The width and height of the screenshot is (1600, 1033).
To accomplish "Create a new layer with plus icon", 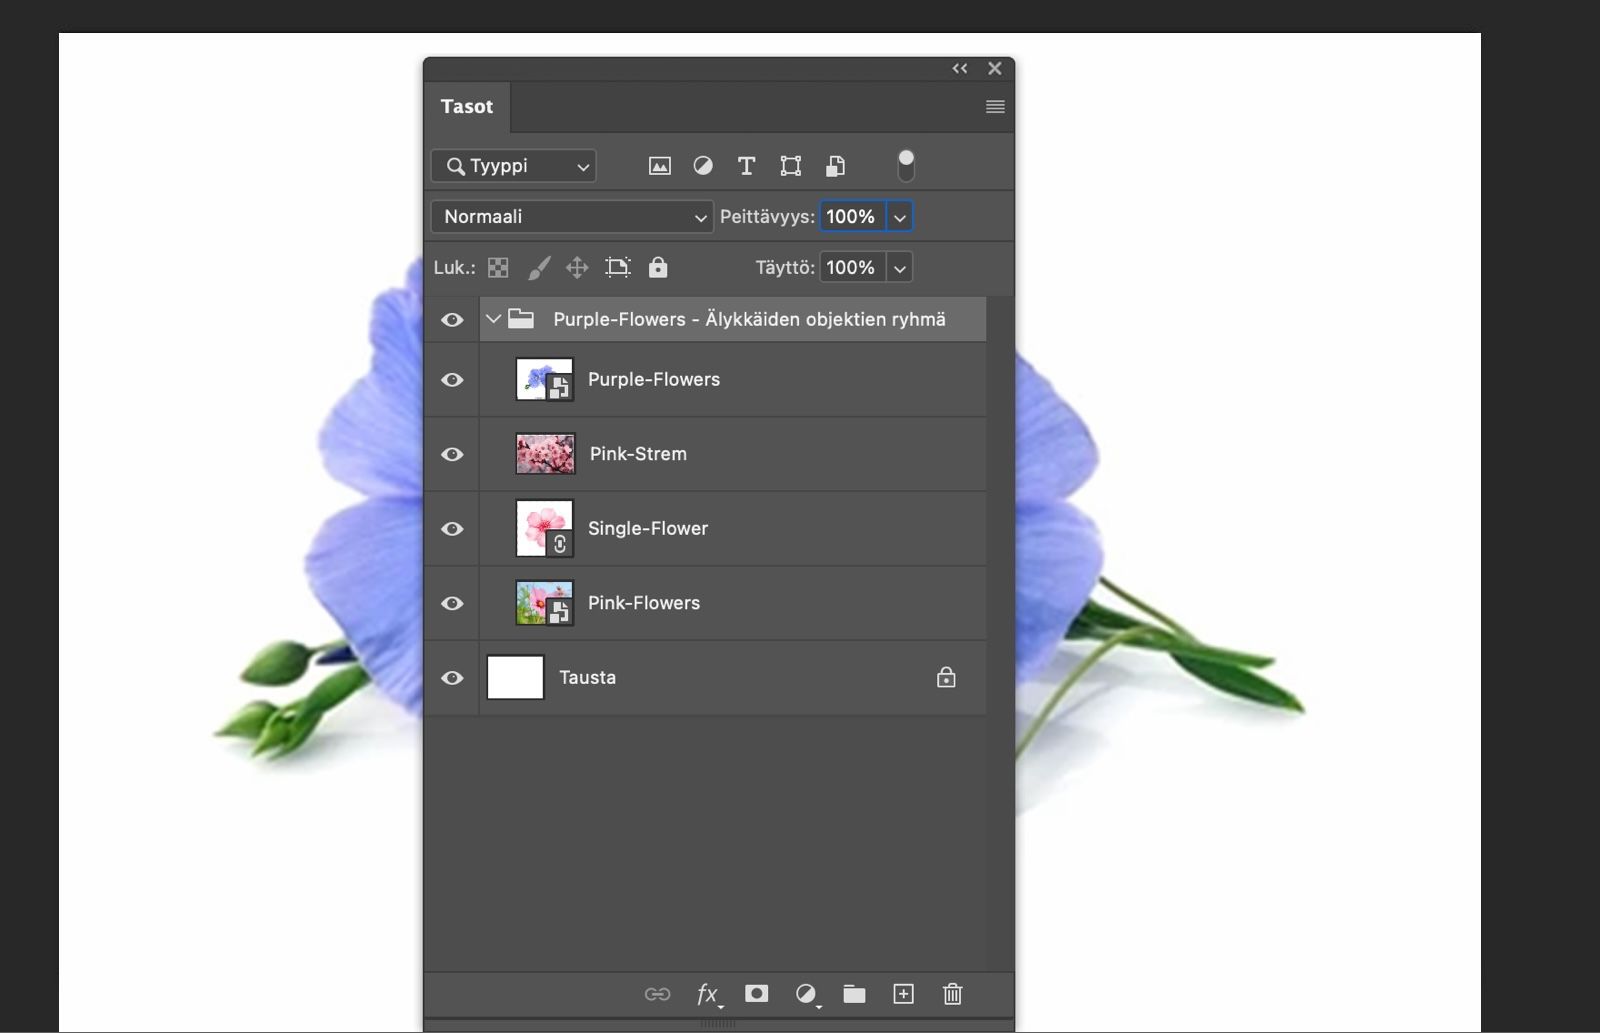I will 903,994.
